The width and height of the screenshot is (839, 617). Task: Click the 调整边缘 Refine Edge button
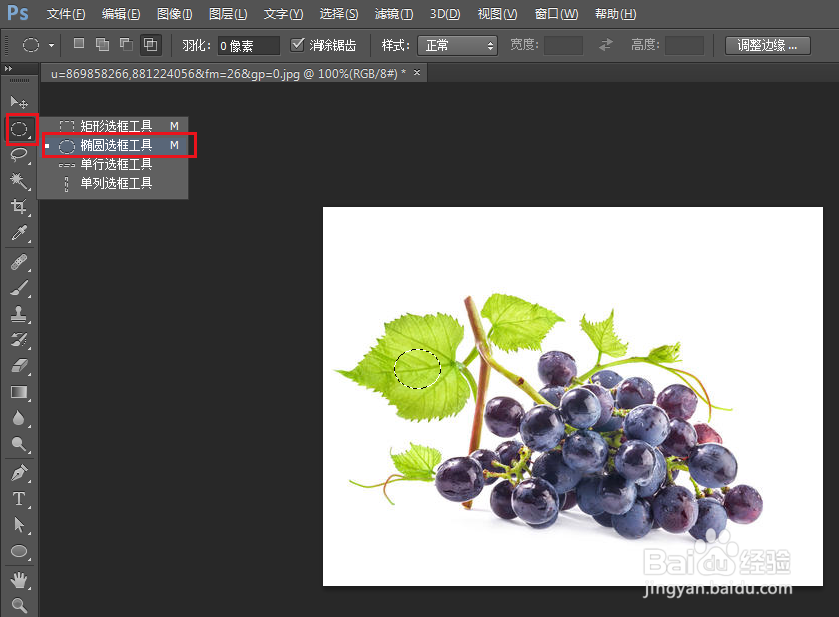[x=768, y=45]
